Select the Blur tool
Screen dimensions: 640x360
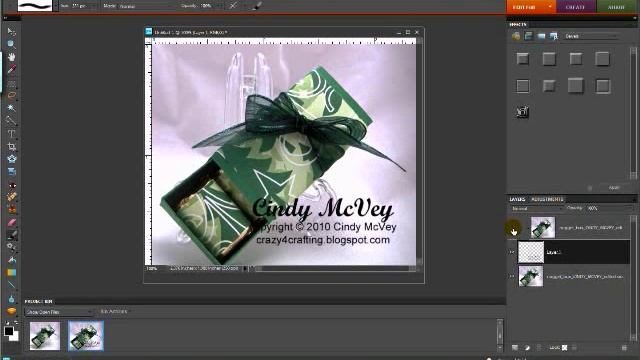(x=11, y=299)
